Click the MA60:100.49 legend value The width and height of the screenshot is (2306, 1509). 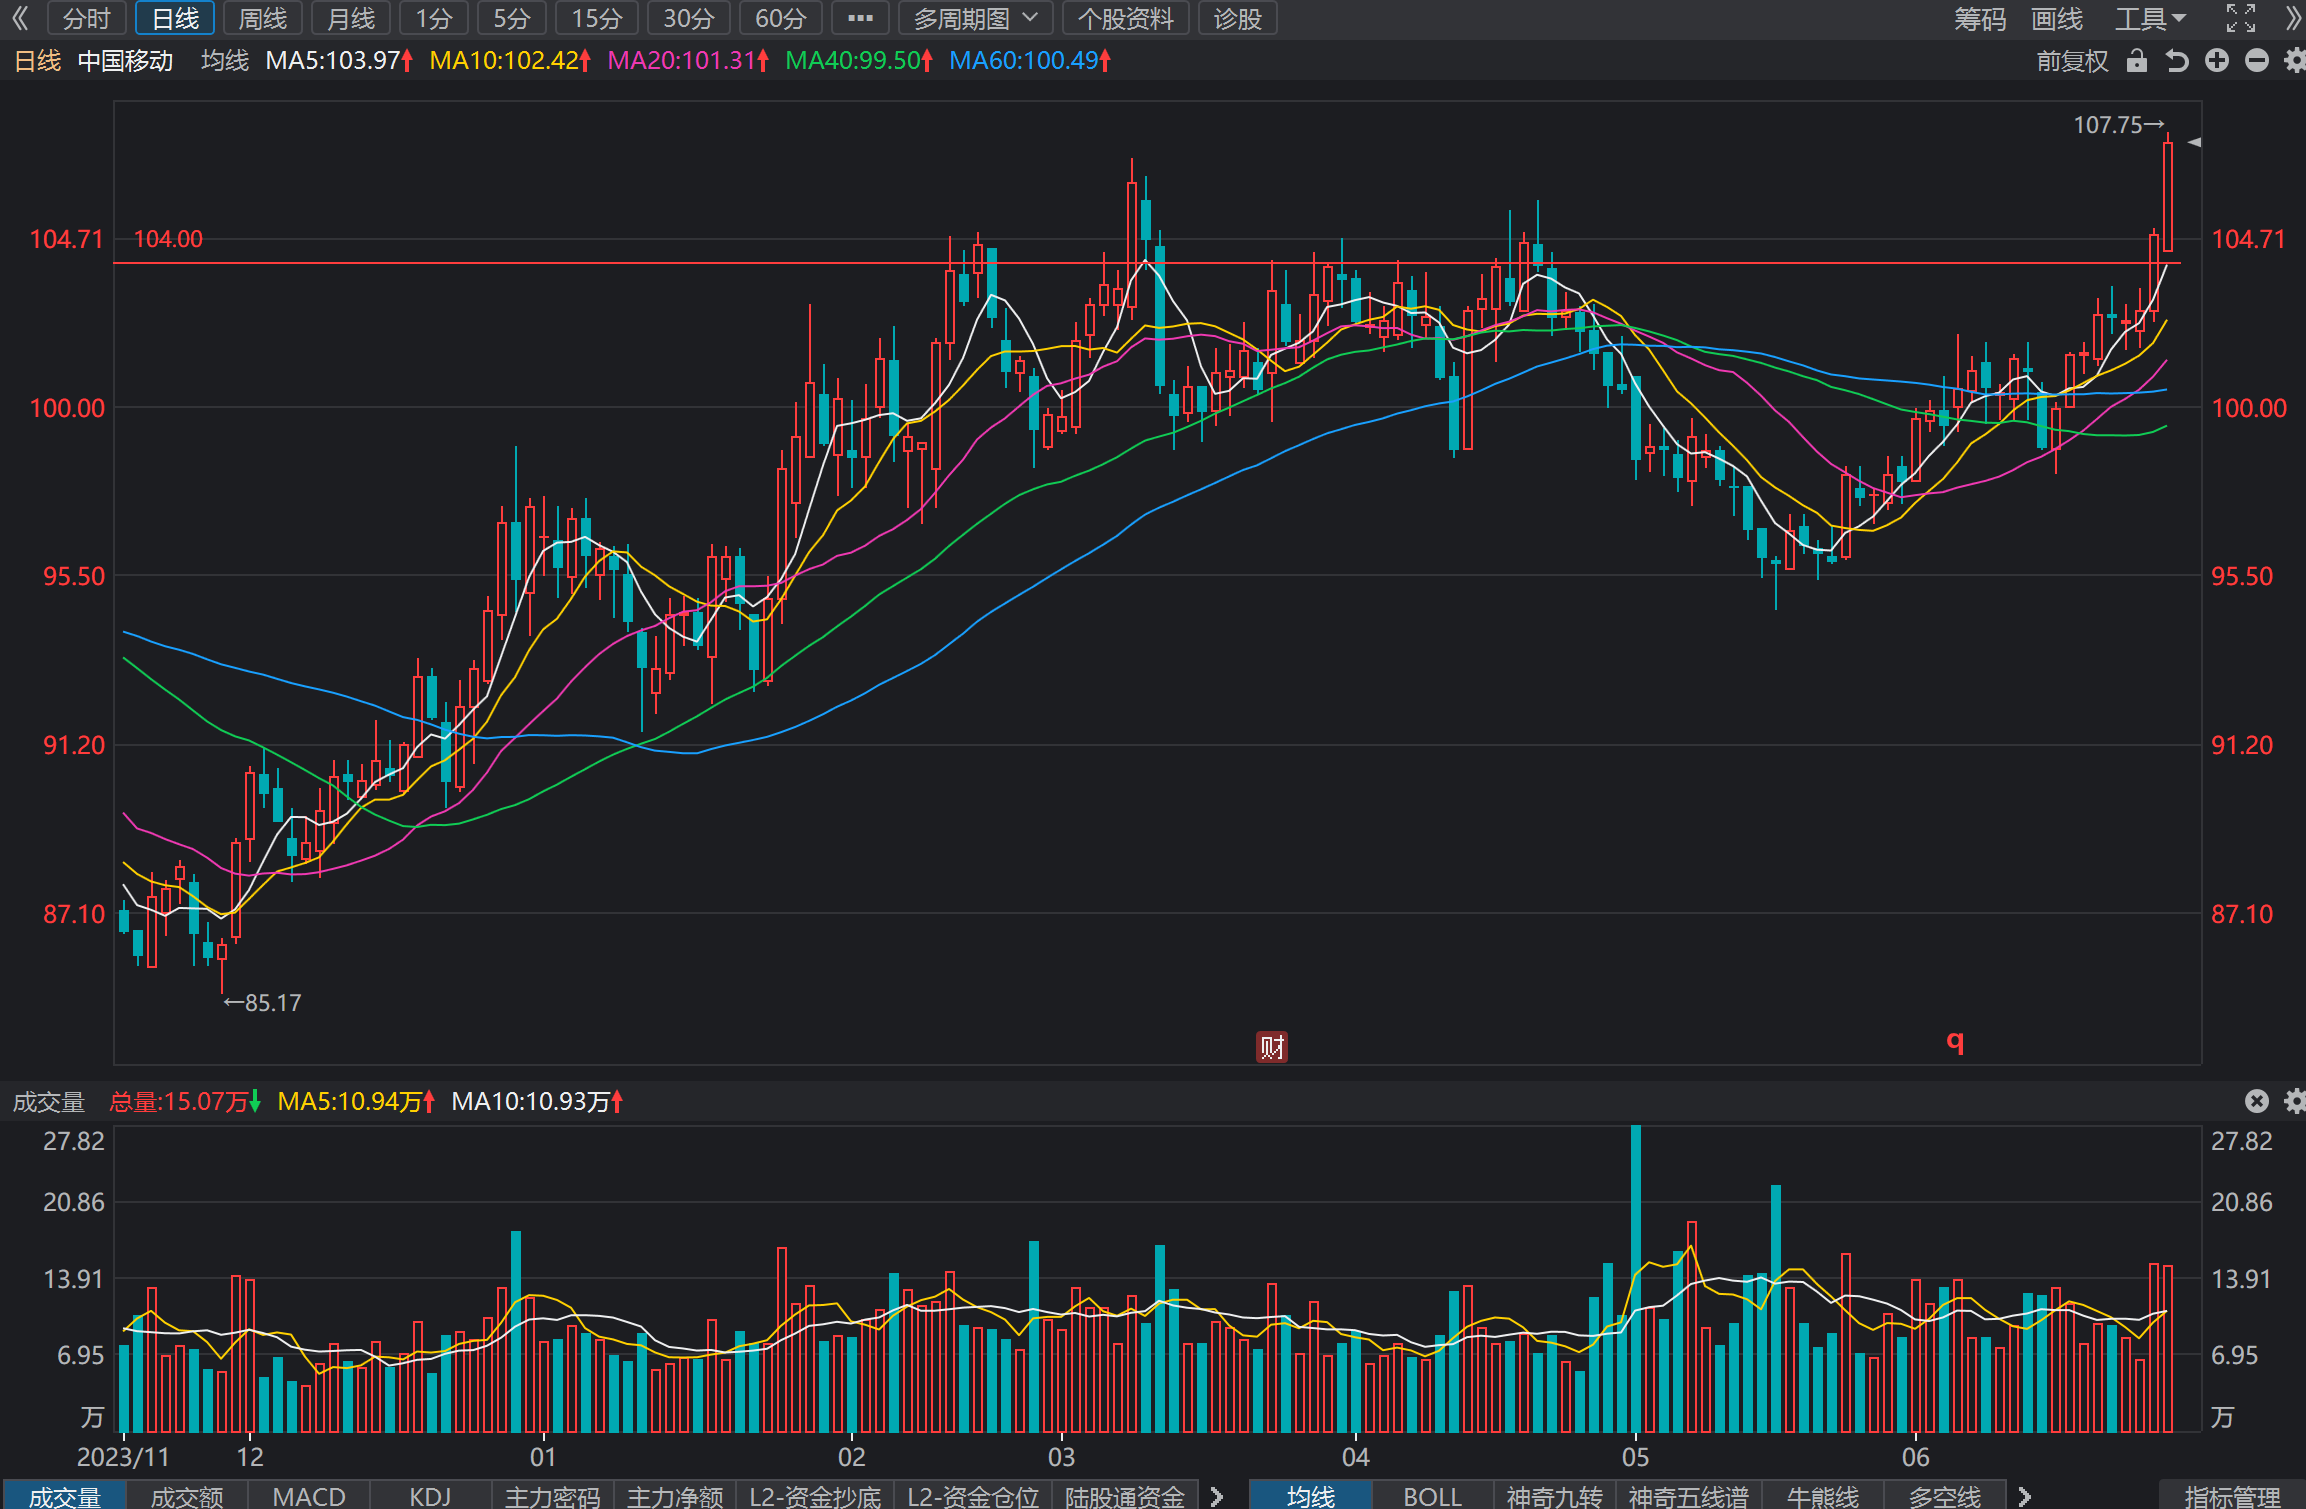point(1030,61)
